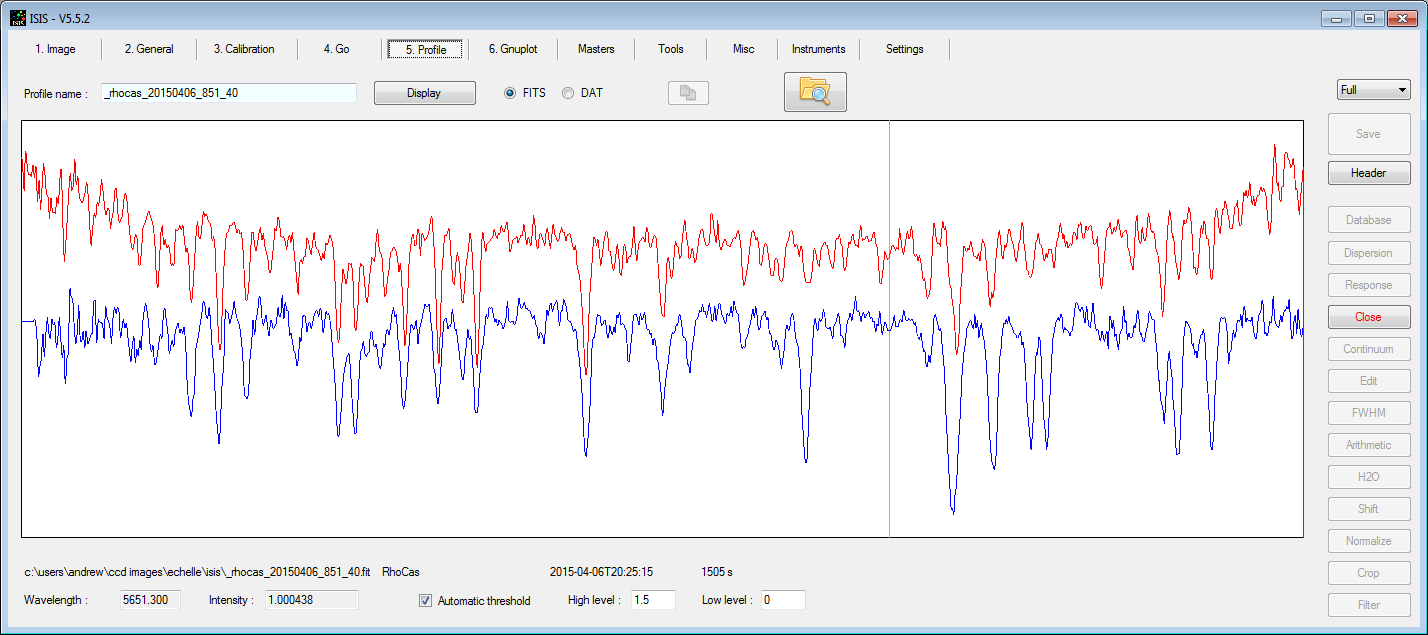Click in the Profile name text field
The image size is (1428, 635).
click(228, 93)
